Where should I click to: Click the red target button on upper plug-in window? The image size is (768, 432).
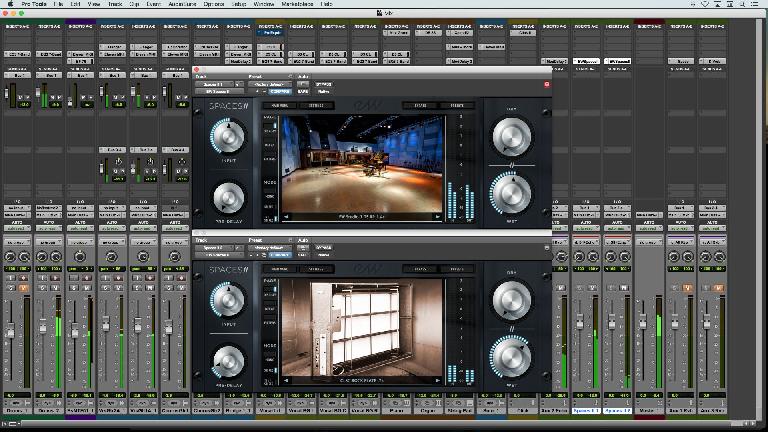pos(547,84)
